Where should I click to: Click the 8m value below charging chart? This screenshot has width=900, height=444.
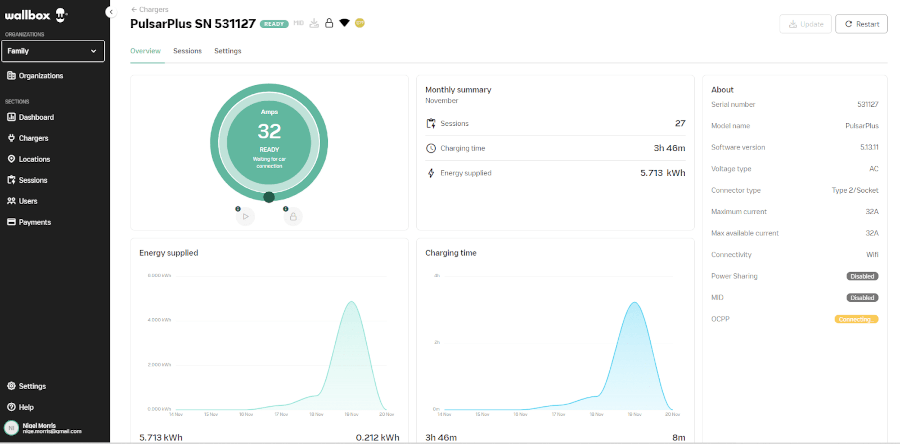[x=678, y=438]
